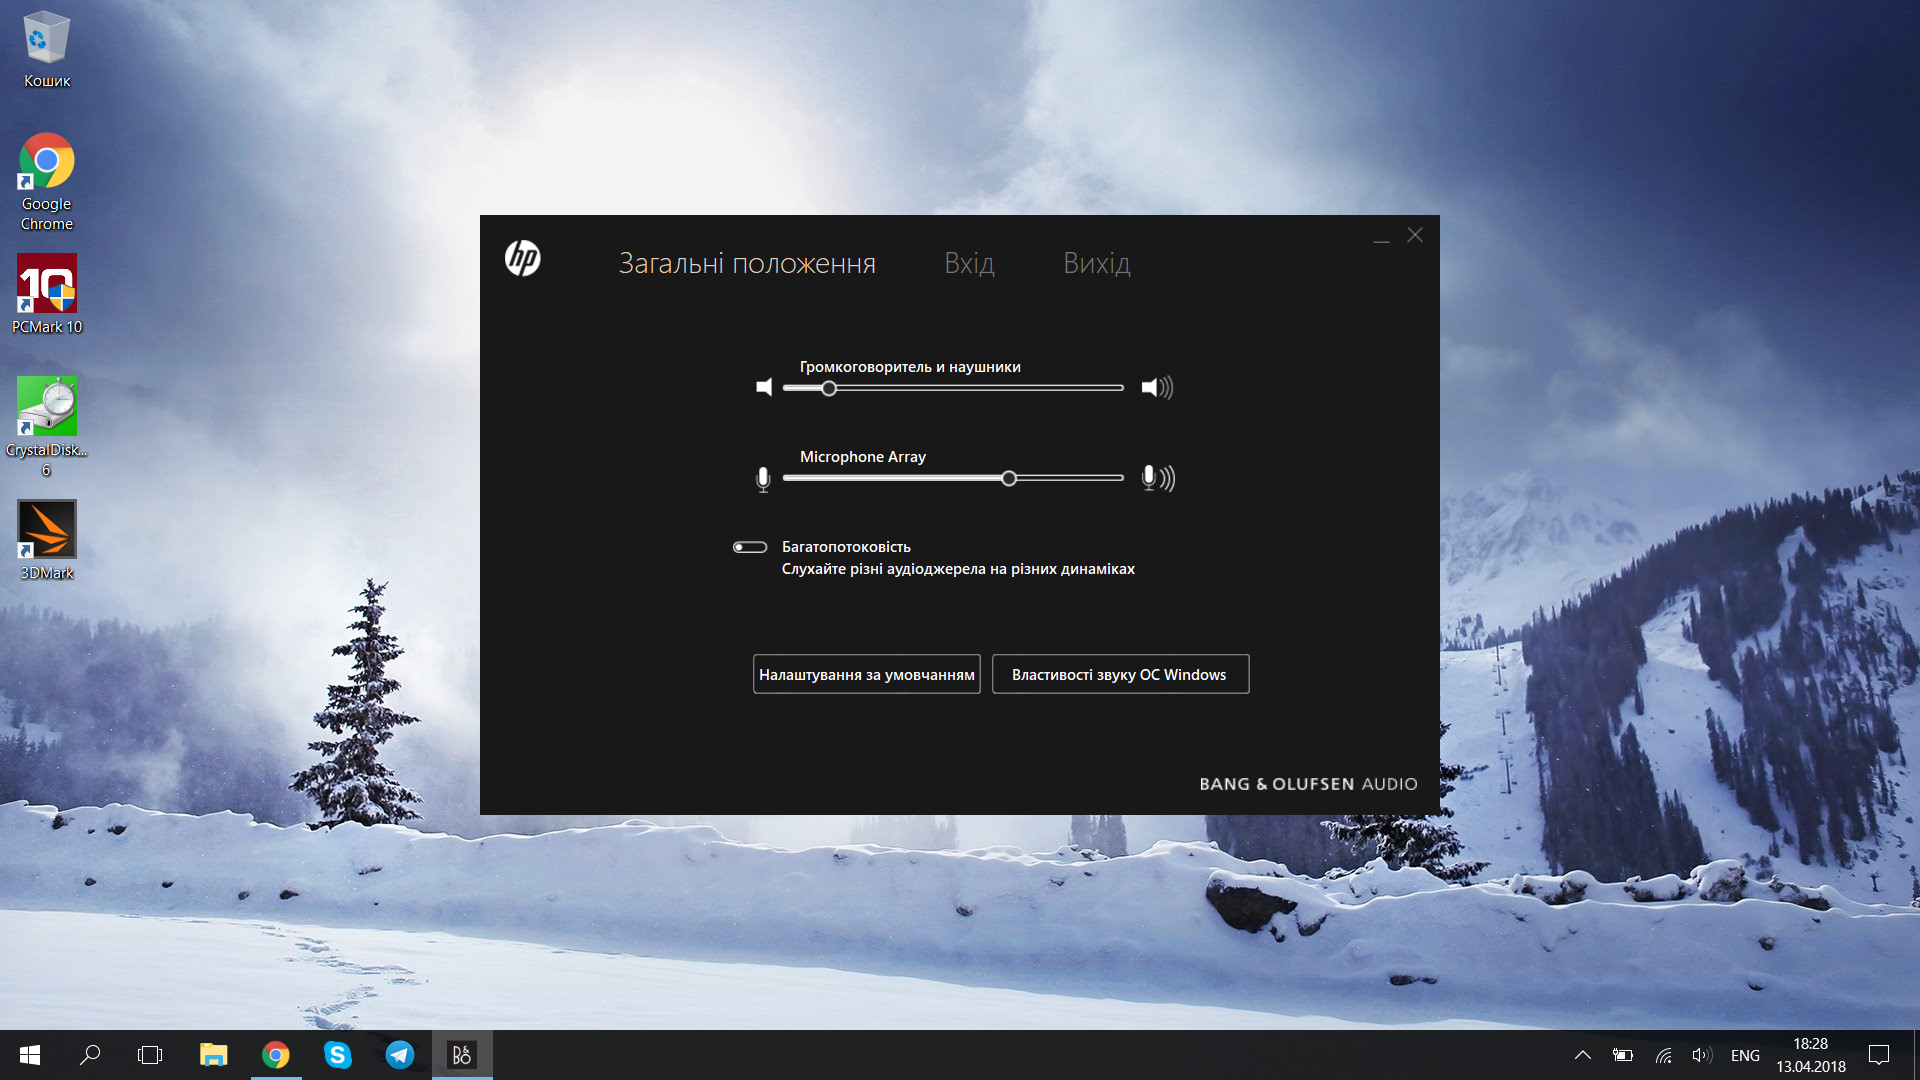Image resolution: width=1920 pixels, height=1080 pixels.
Task: Click the battery tray icon
Action: [x=1623, y=1055]
